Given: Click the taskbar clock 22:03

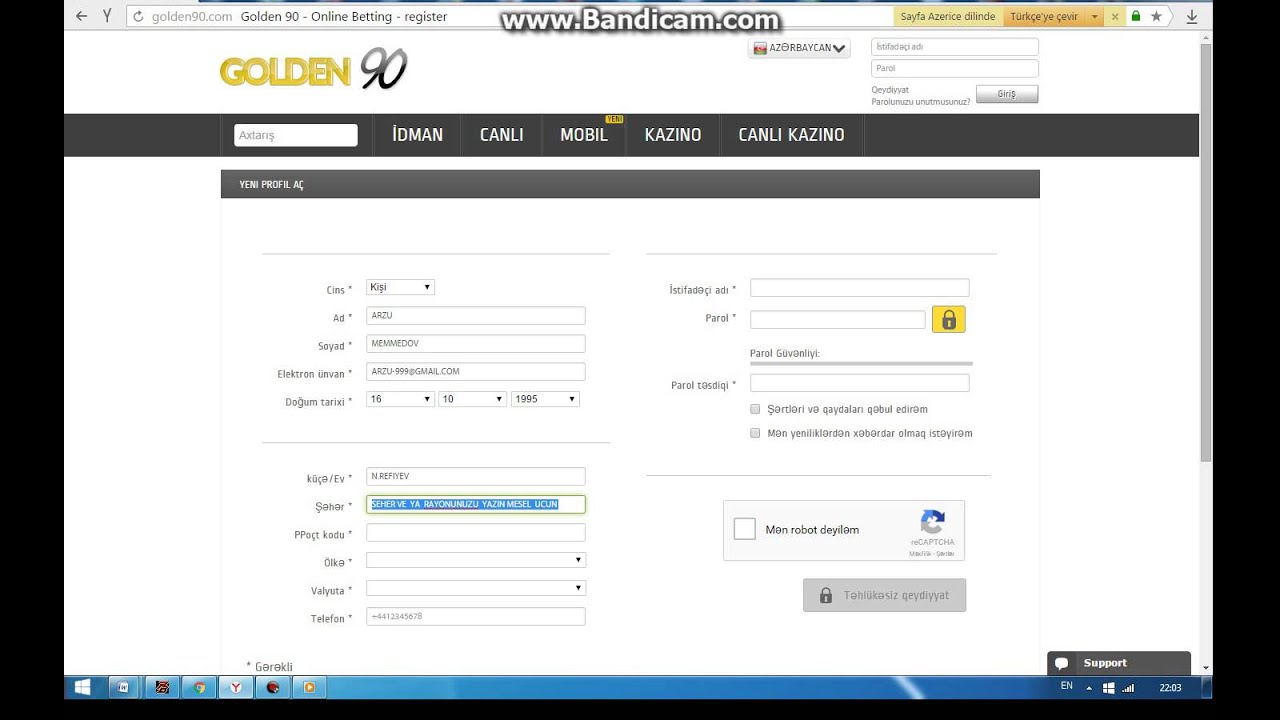Looking at the screenshot, I should 1170,688.
